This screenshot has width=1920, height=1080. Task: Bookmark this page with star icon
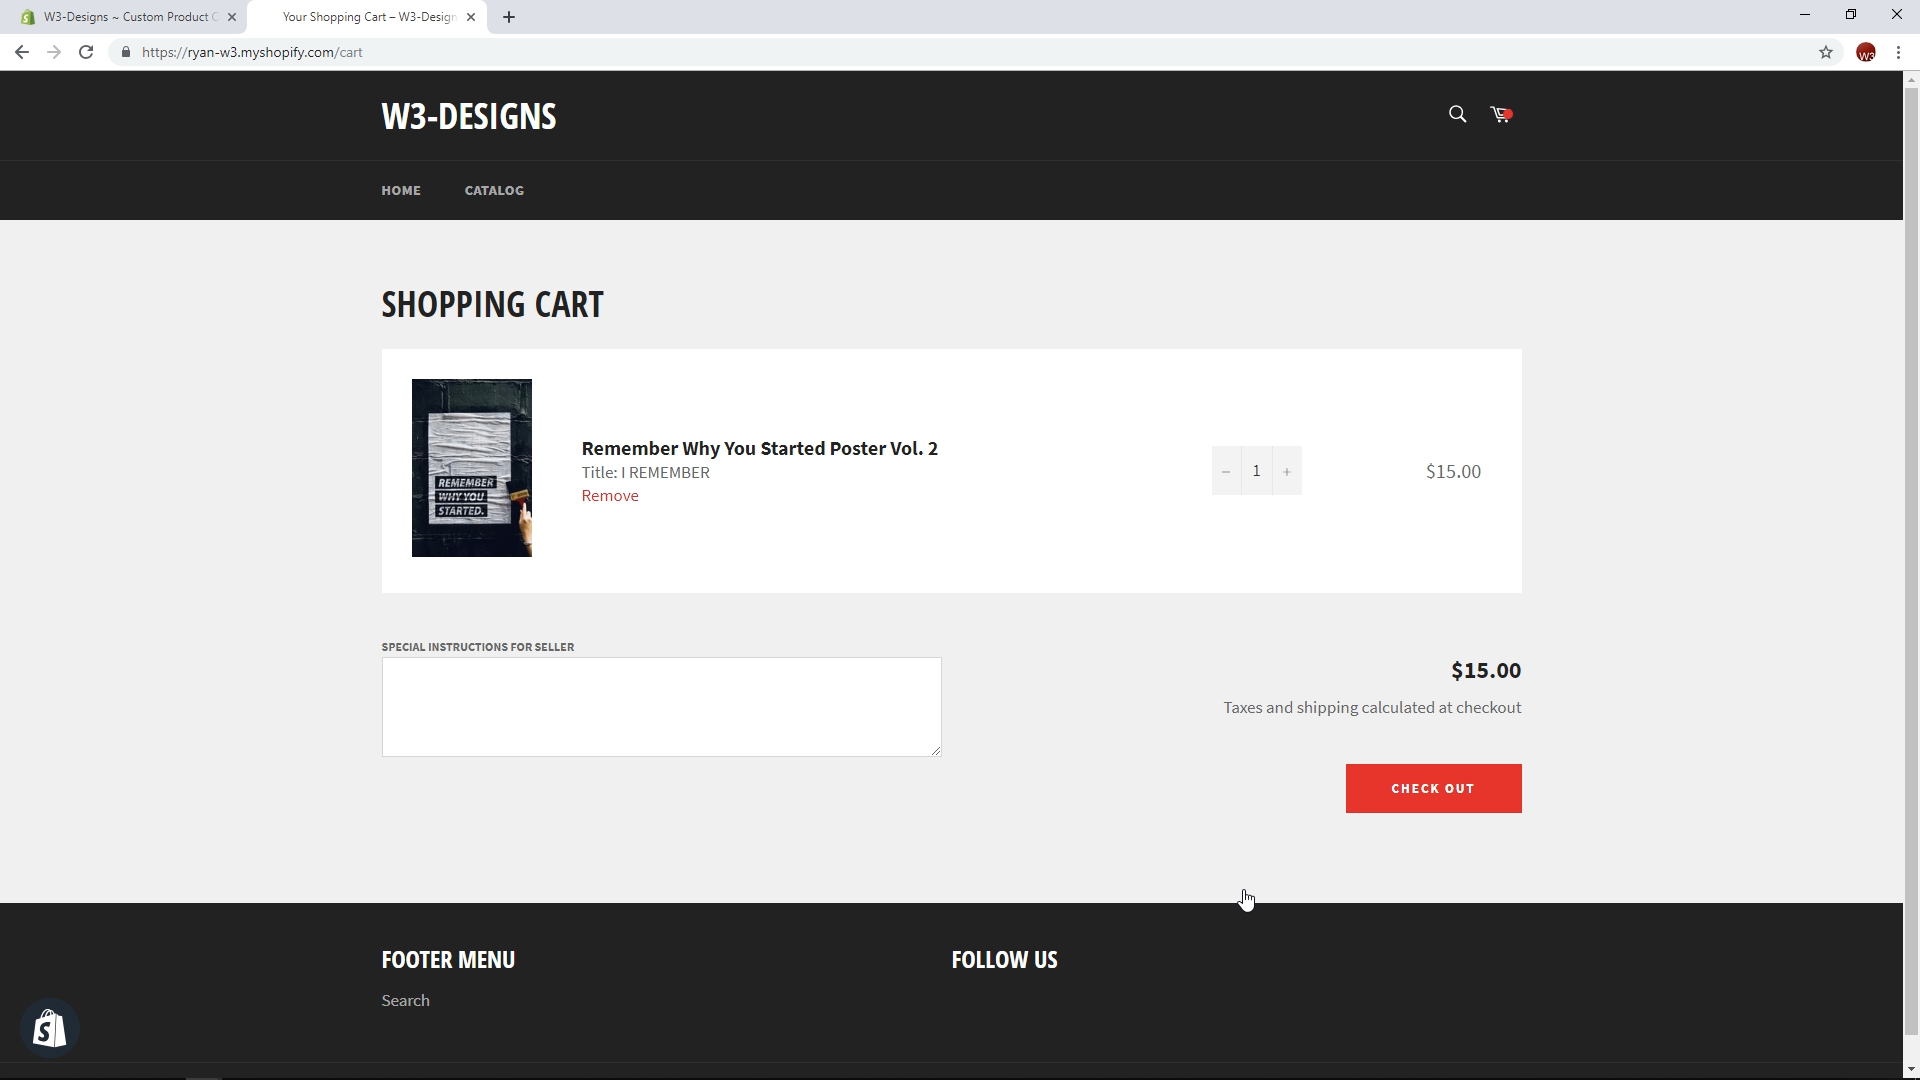1826,52
